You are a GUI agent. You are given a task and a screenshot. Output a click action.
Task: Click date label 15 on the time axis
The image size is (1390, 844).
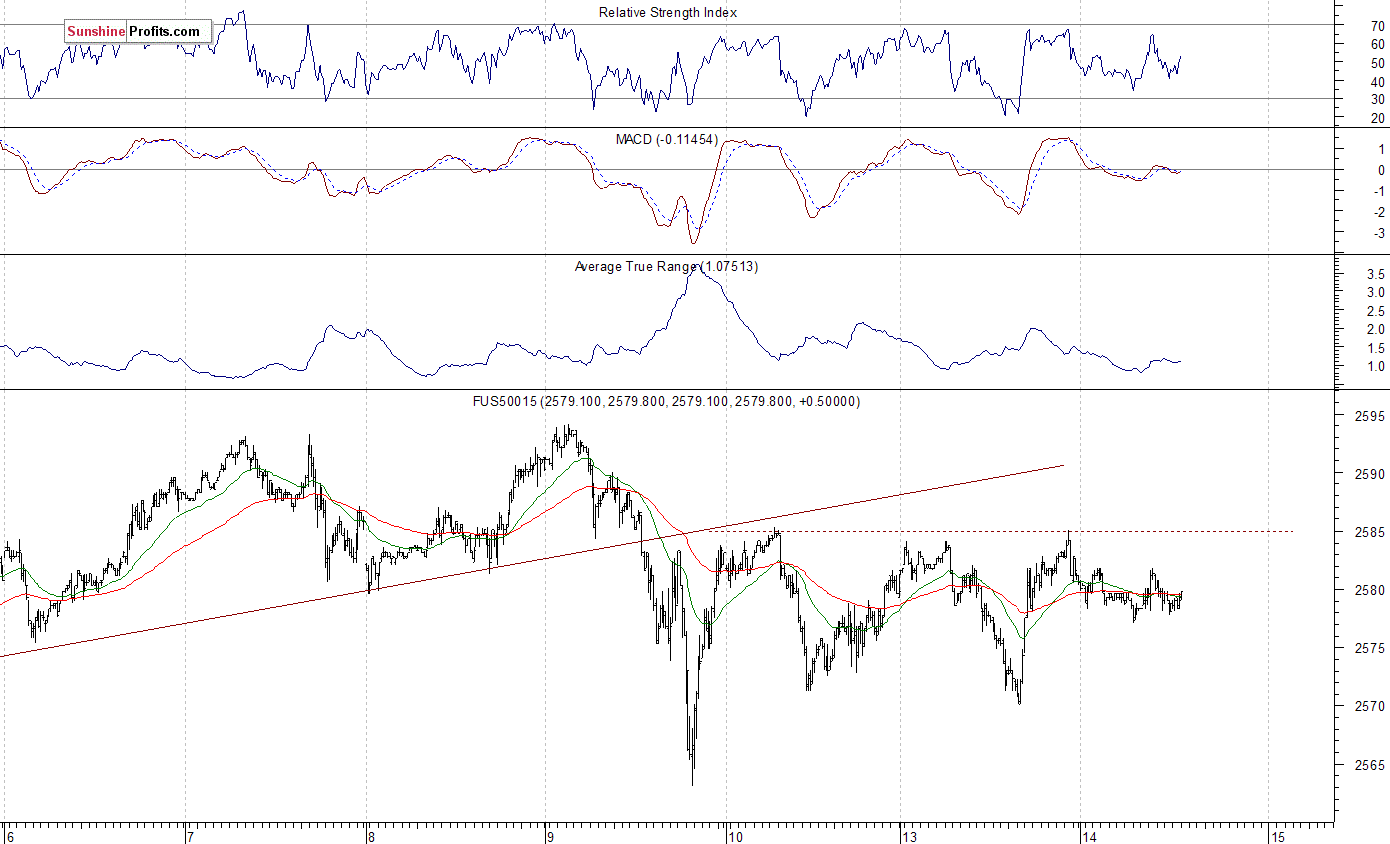tap(1276, 835)
